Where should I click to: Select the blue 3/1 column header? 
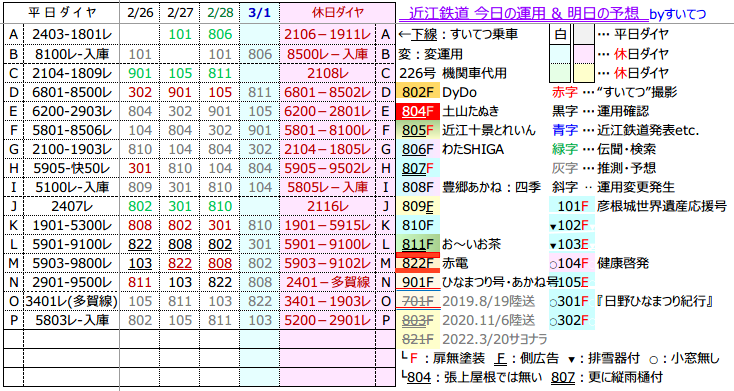coord(259,13)
